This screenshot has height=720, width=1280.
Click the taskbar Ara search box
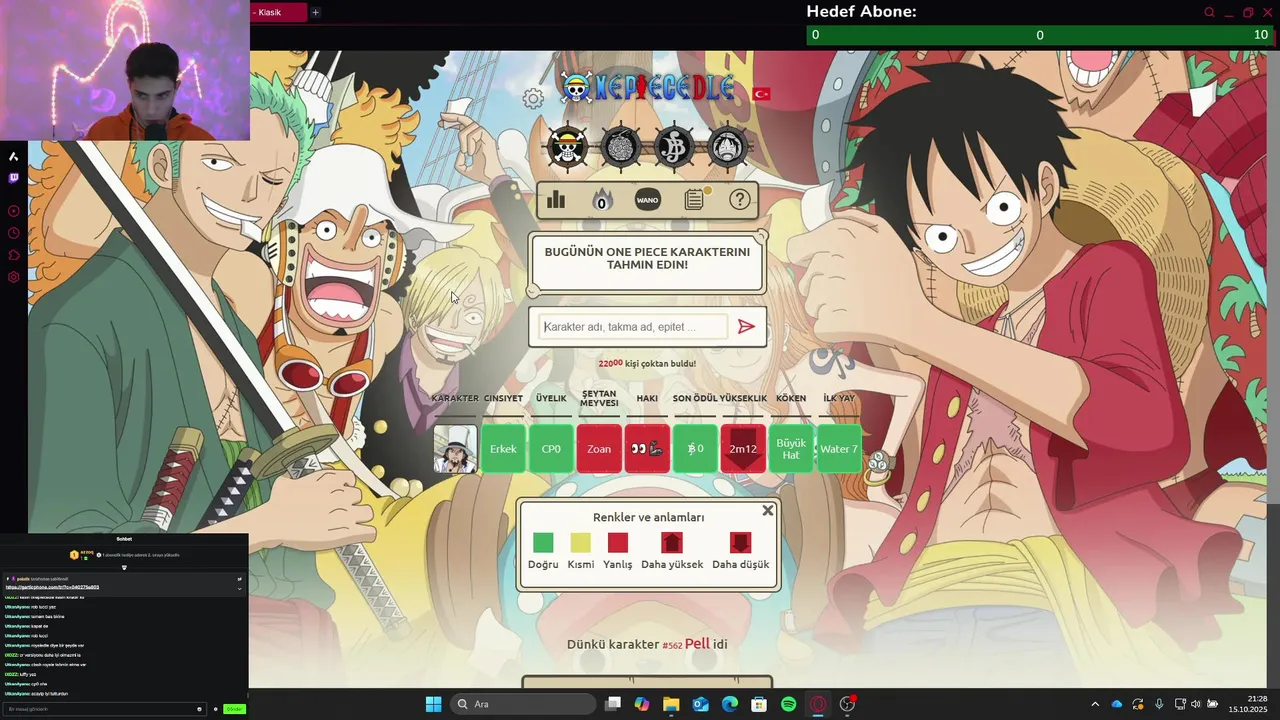(x=524, y=704)
